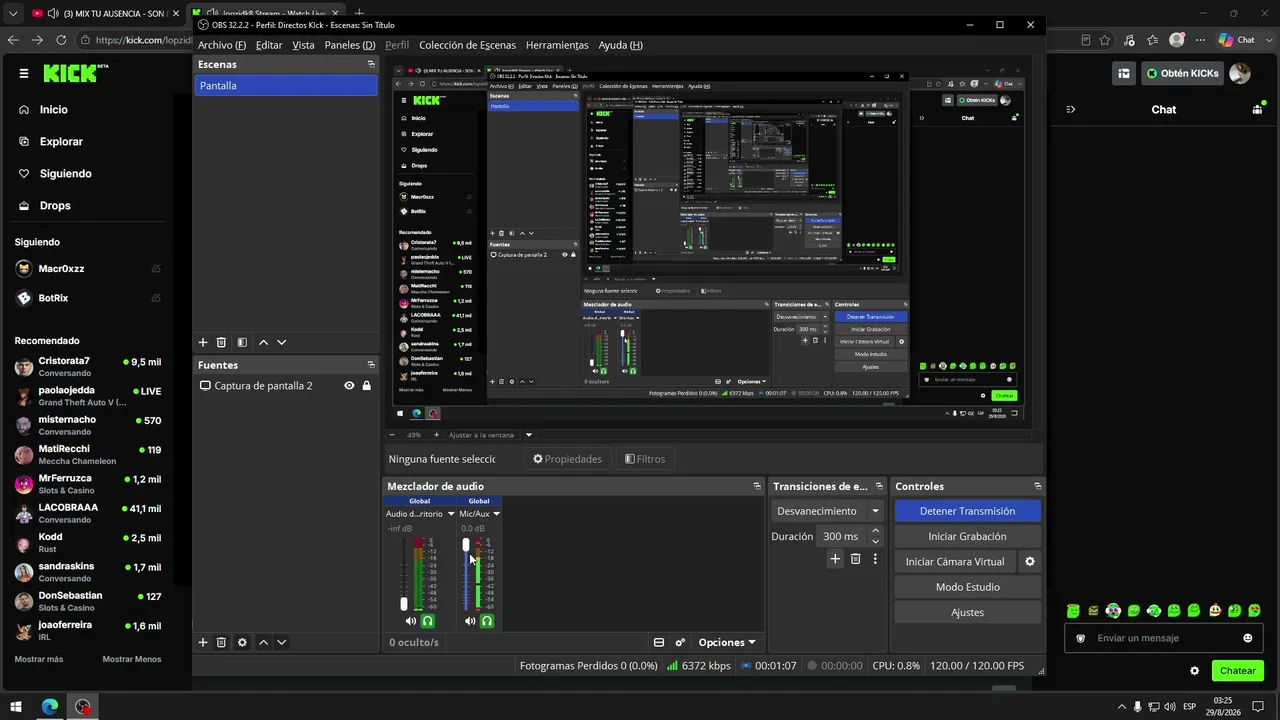The image size is (1280, 720).
Task: Toggle monitoring headphones for Mic/Aux
Action: tap(487, 621)
